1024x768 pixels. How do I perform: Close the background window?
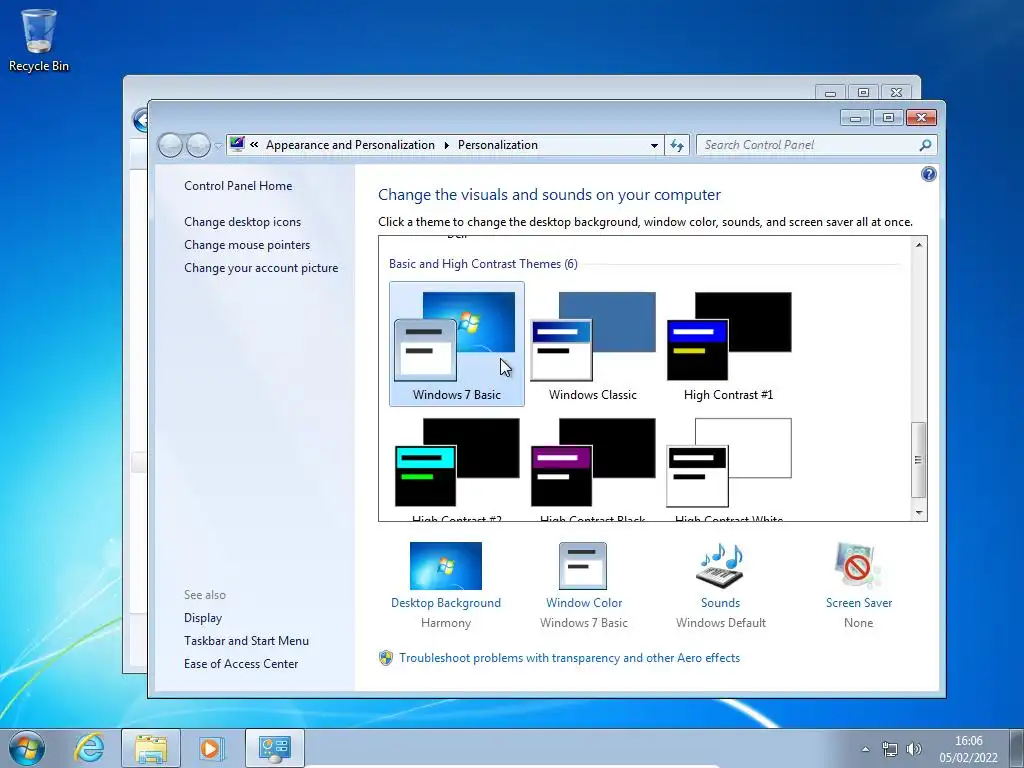(x=896, y=93)
